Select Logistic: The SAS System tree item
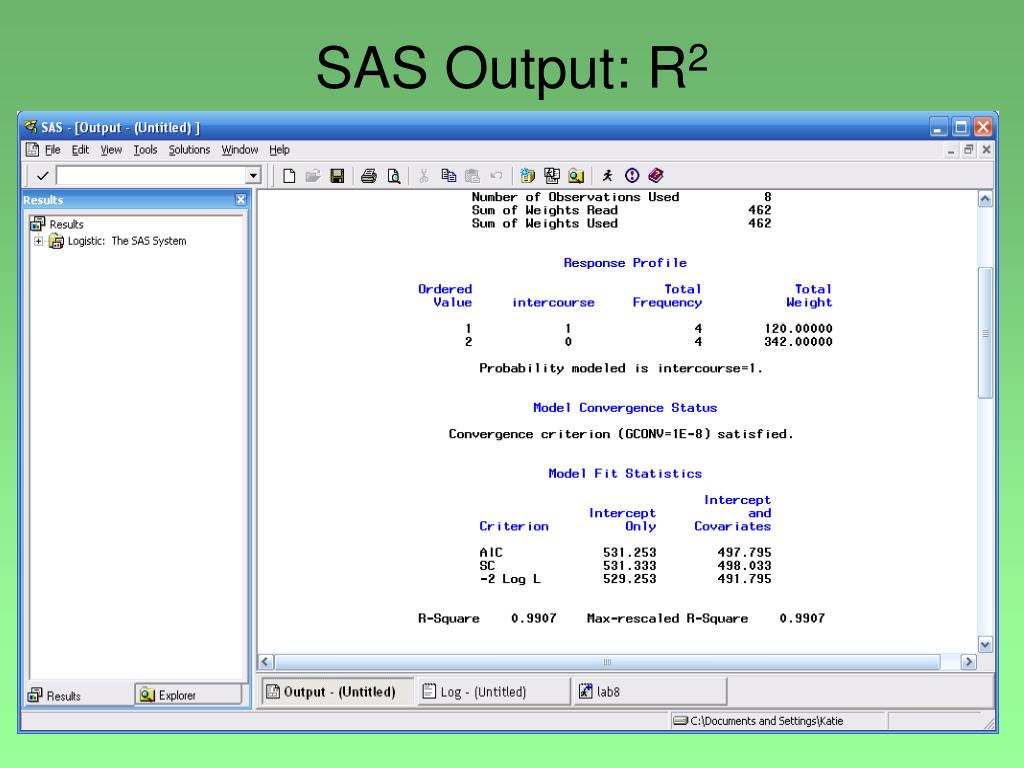This screenshot has height=768, width=1024. pos(127,241)
